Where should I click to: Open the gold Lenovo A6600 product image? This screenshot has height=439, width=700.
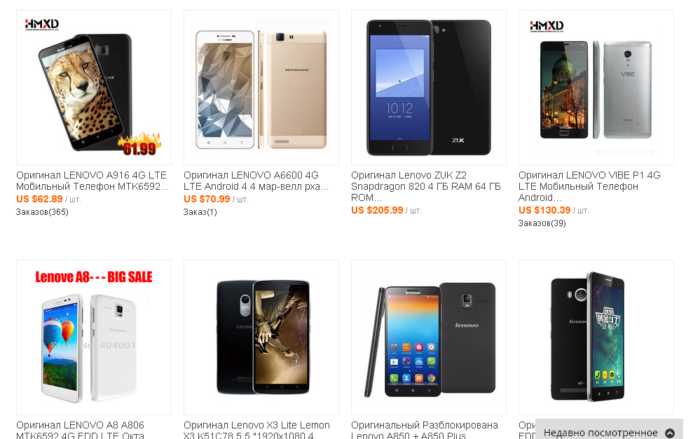pyautogui.click(x=261, y=88)
